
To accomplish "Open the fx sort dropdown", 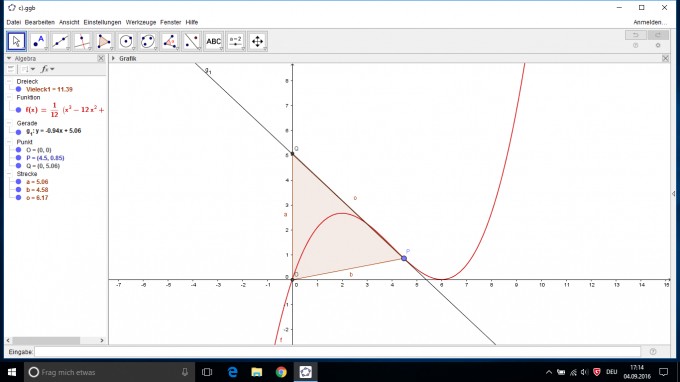I will (47, 69).
